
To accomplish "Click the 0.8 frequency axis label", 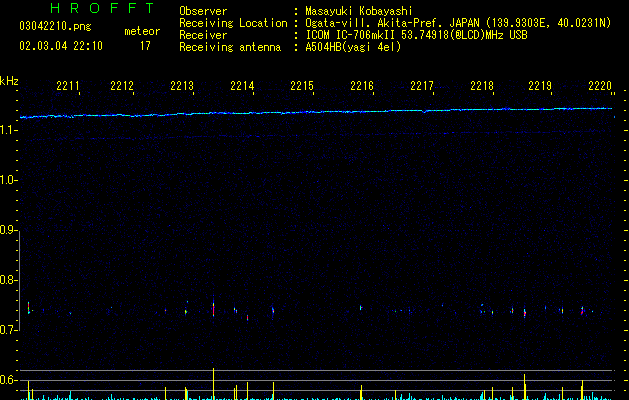I will 9,280.
